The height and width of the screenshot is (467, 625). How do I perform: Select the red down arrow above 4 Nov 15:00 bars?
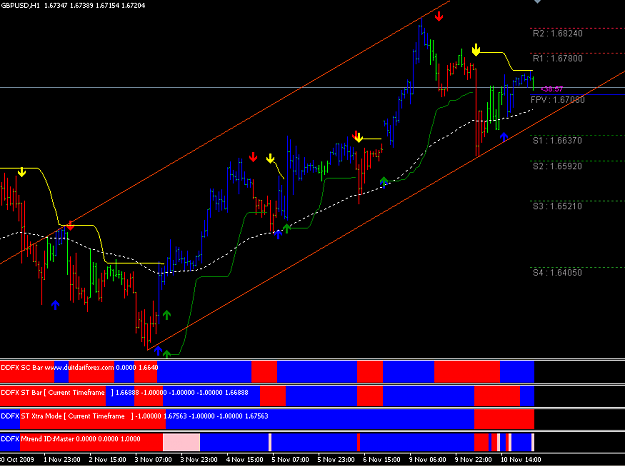click(x=253, y=157)
